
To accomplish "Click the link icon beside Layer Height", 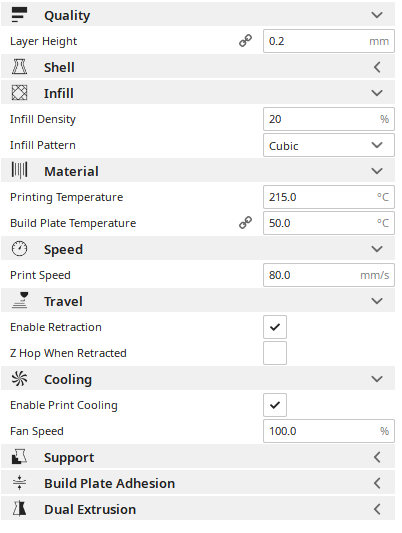I will tap(245, 41).
